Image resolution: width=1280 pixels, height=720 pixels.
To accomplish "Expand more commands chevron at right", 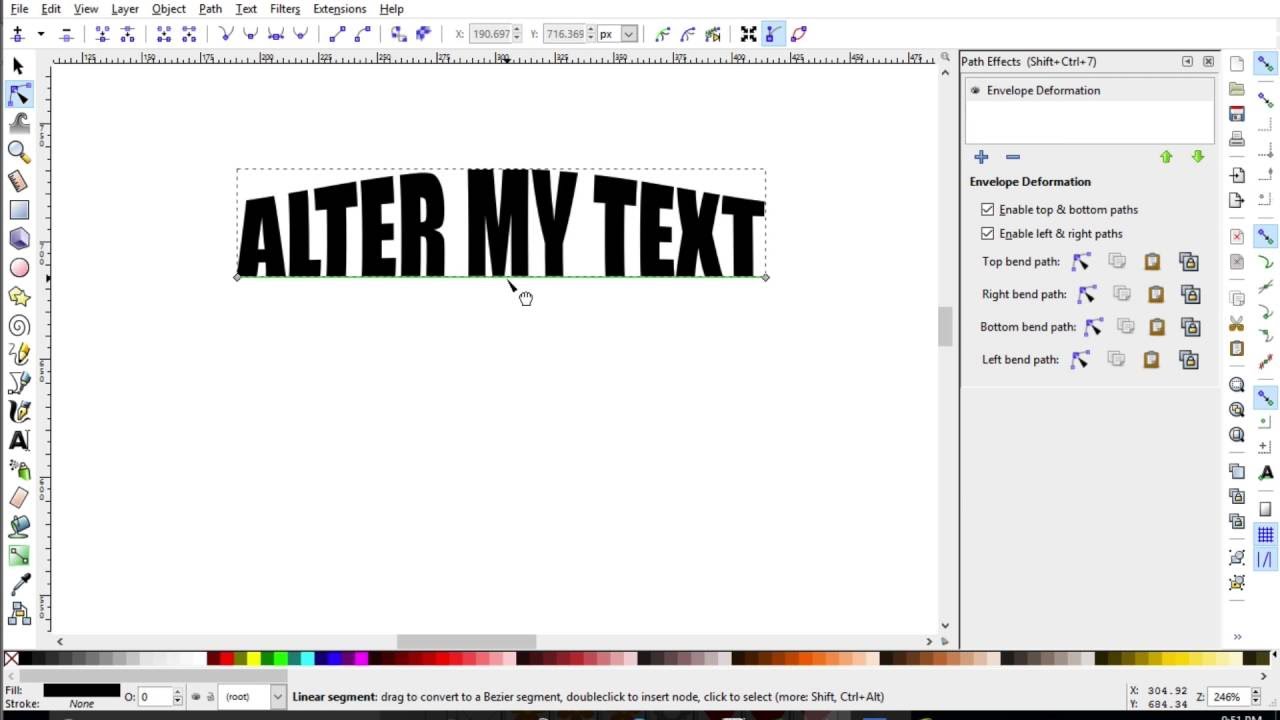I will (1237, 637).
